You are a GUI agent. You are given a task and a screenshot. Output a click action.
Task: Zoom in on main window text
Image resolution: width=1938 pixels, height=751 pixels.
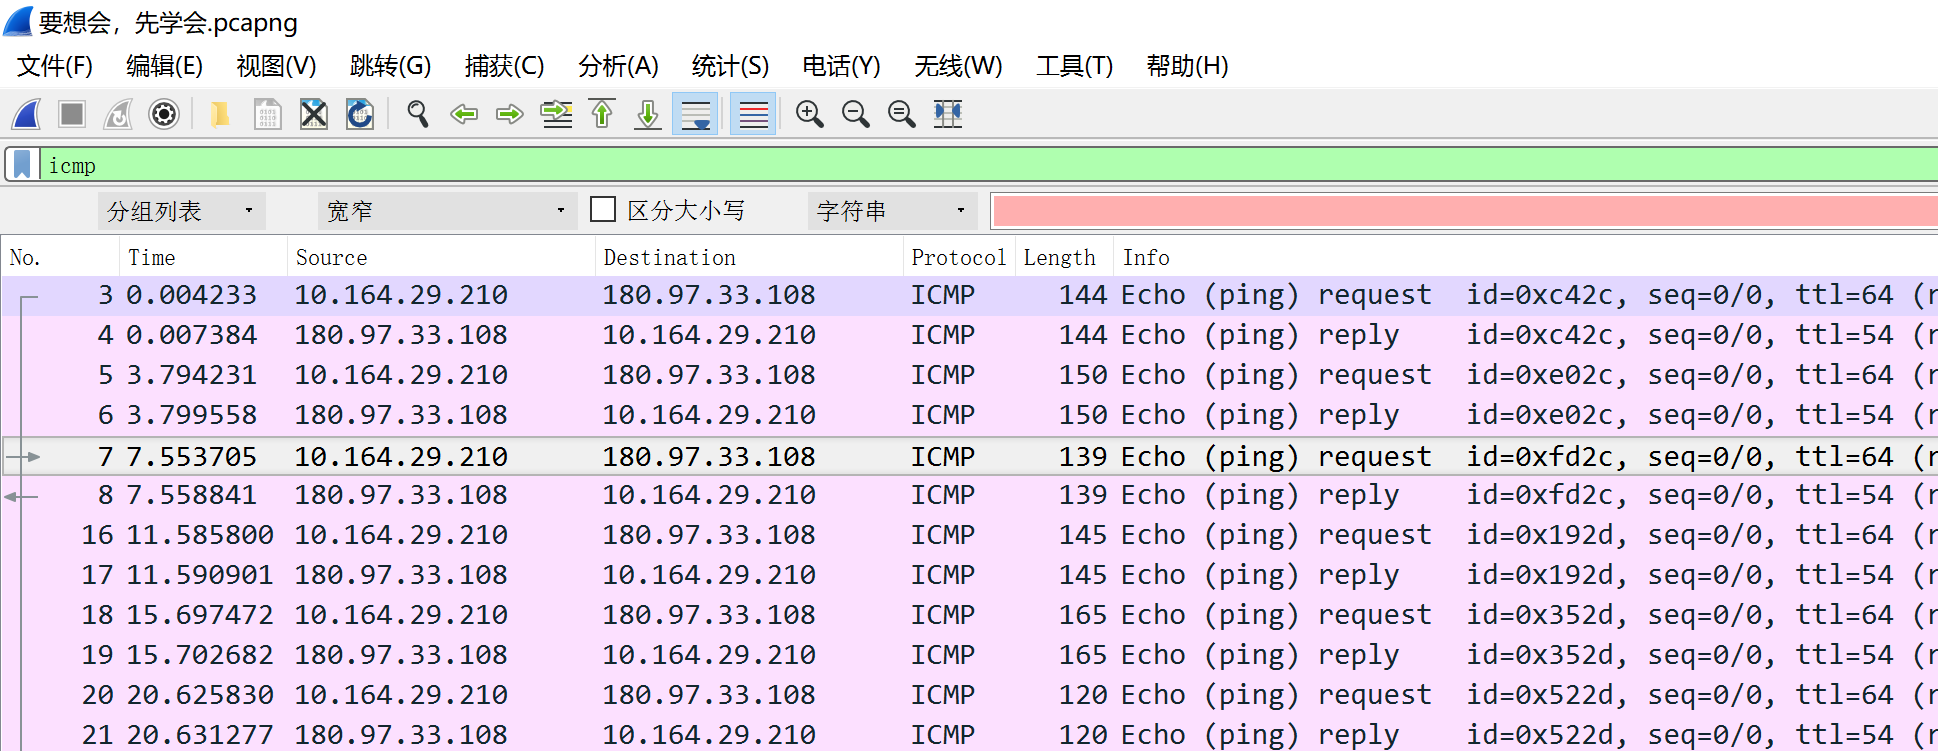[x=810, y=114]
